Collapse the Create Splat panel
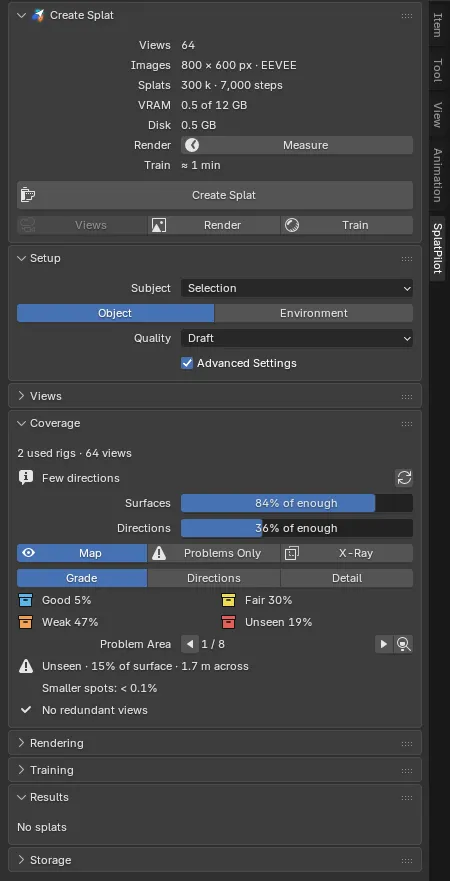The image size is (450, 881). (21, 15)
